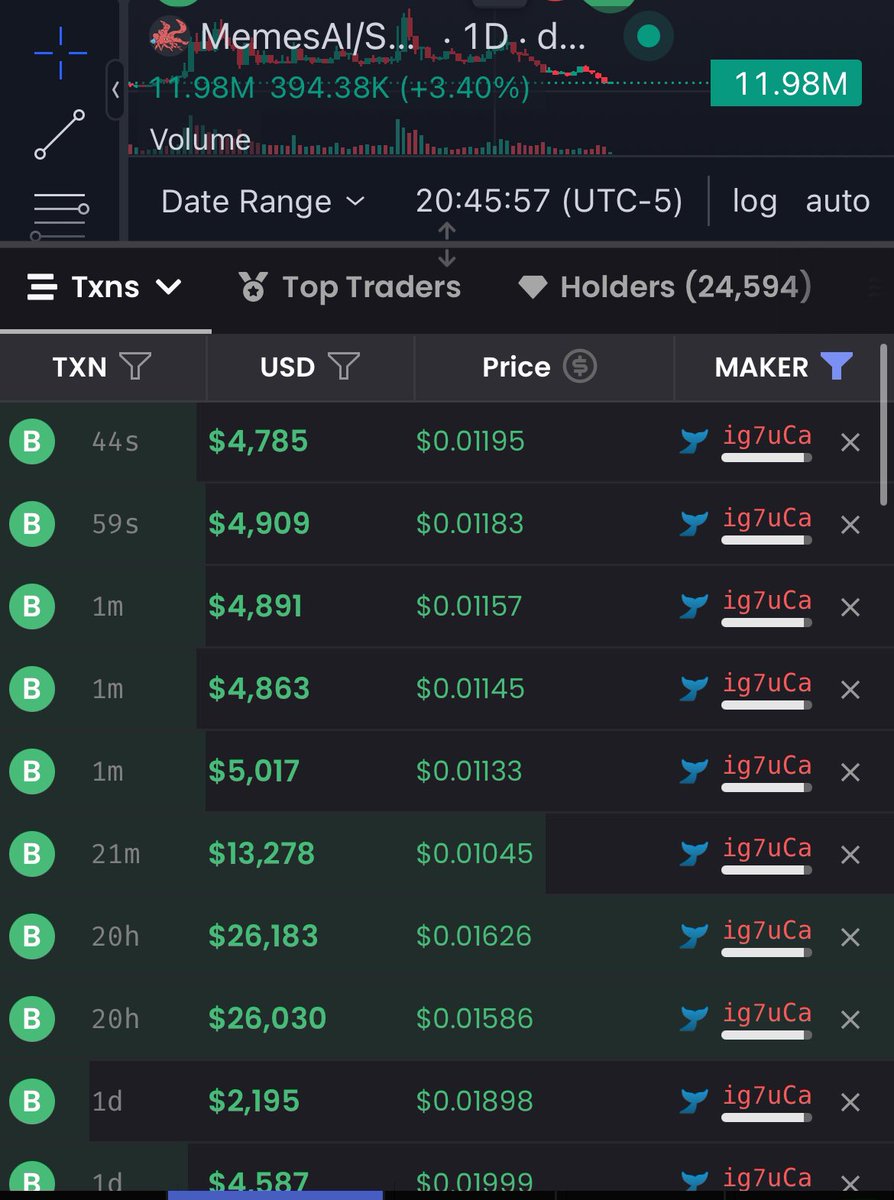The height and width of the screenshot is (1200, 894).
Task: Toggle Price column dollar currency icon
Action: coord(579,367)
